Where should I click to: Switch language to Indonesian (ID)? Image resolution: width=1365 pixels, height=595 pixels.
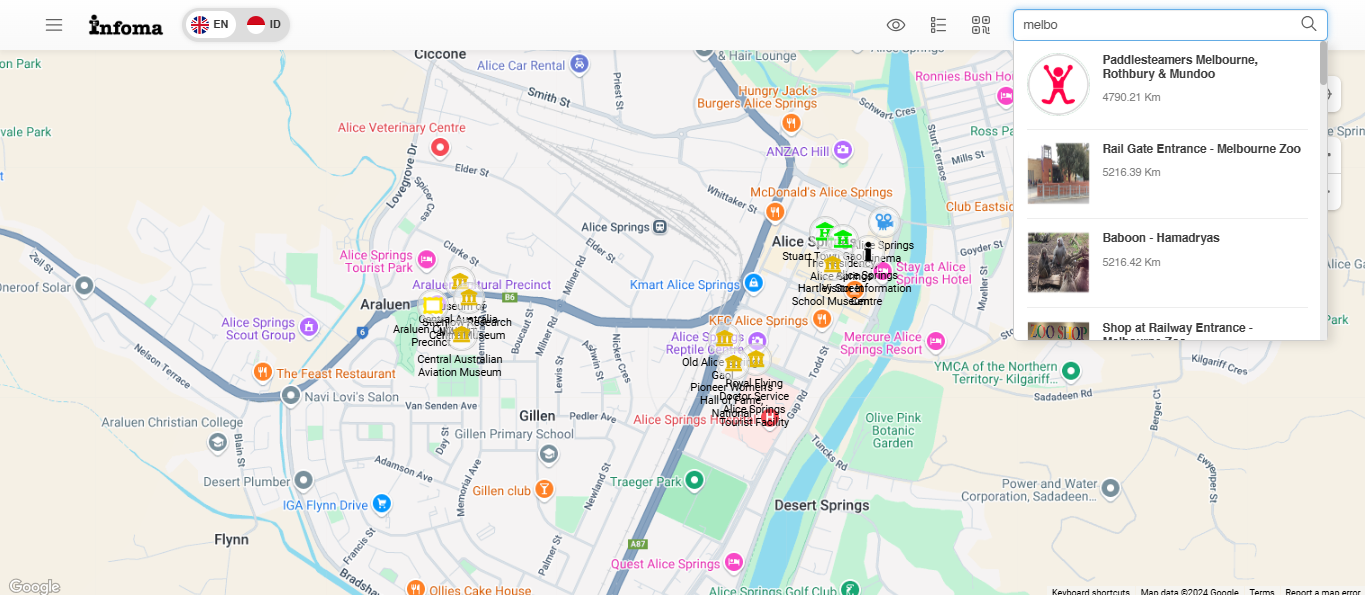coord(265,25)
